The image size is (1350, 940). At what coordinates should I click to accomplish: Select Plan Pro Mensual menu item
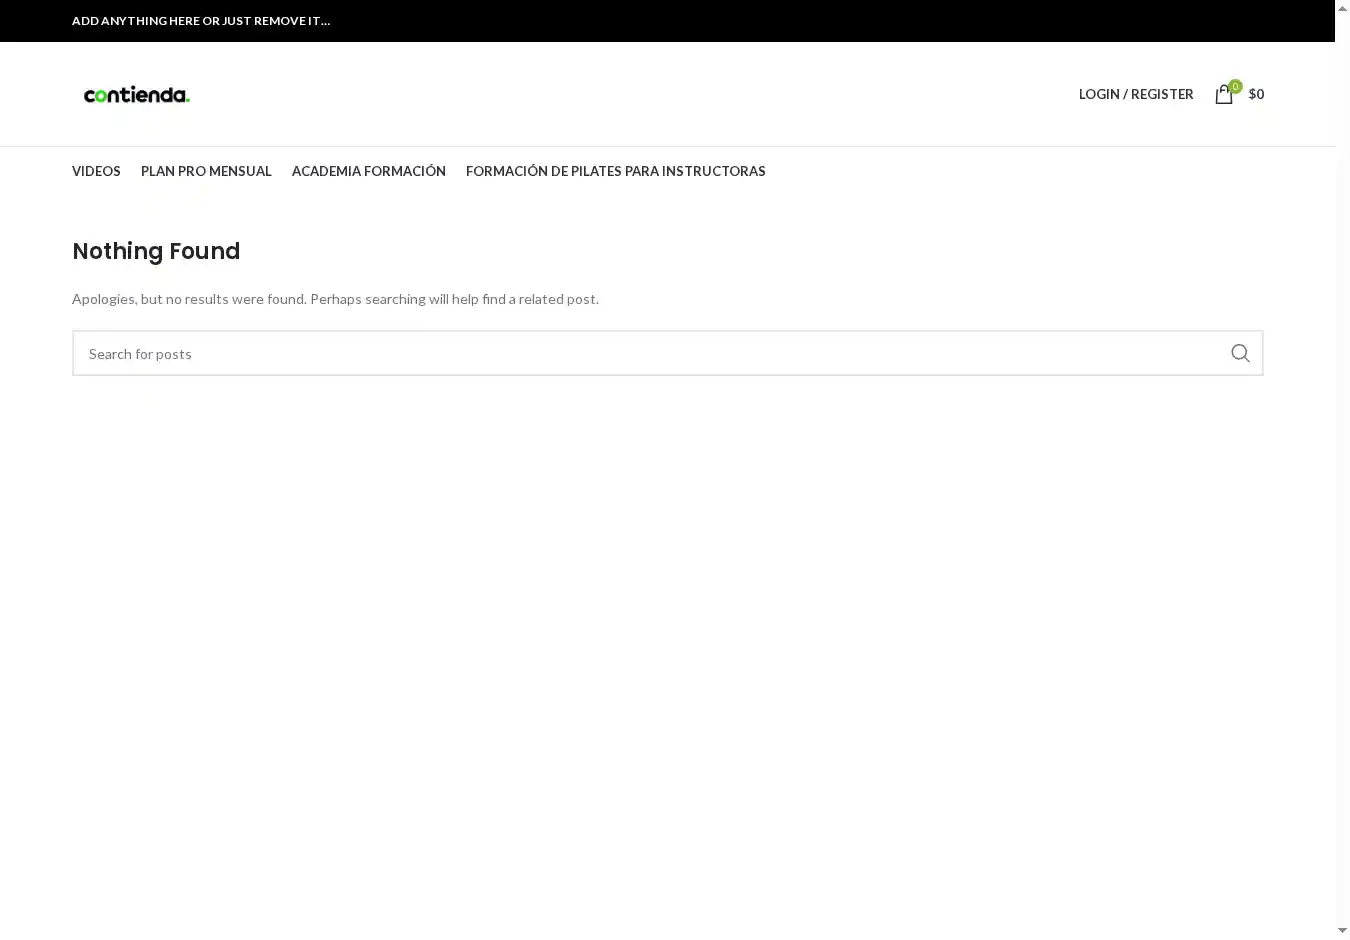[x=206, y=171]
